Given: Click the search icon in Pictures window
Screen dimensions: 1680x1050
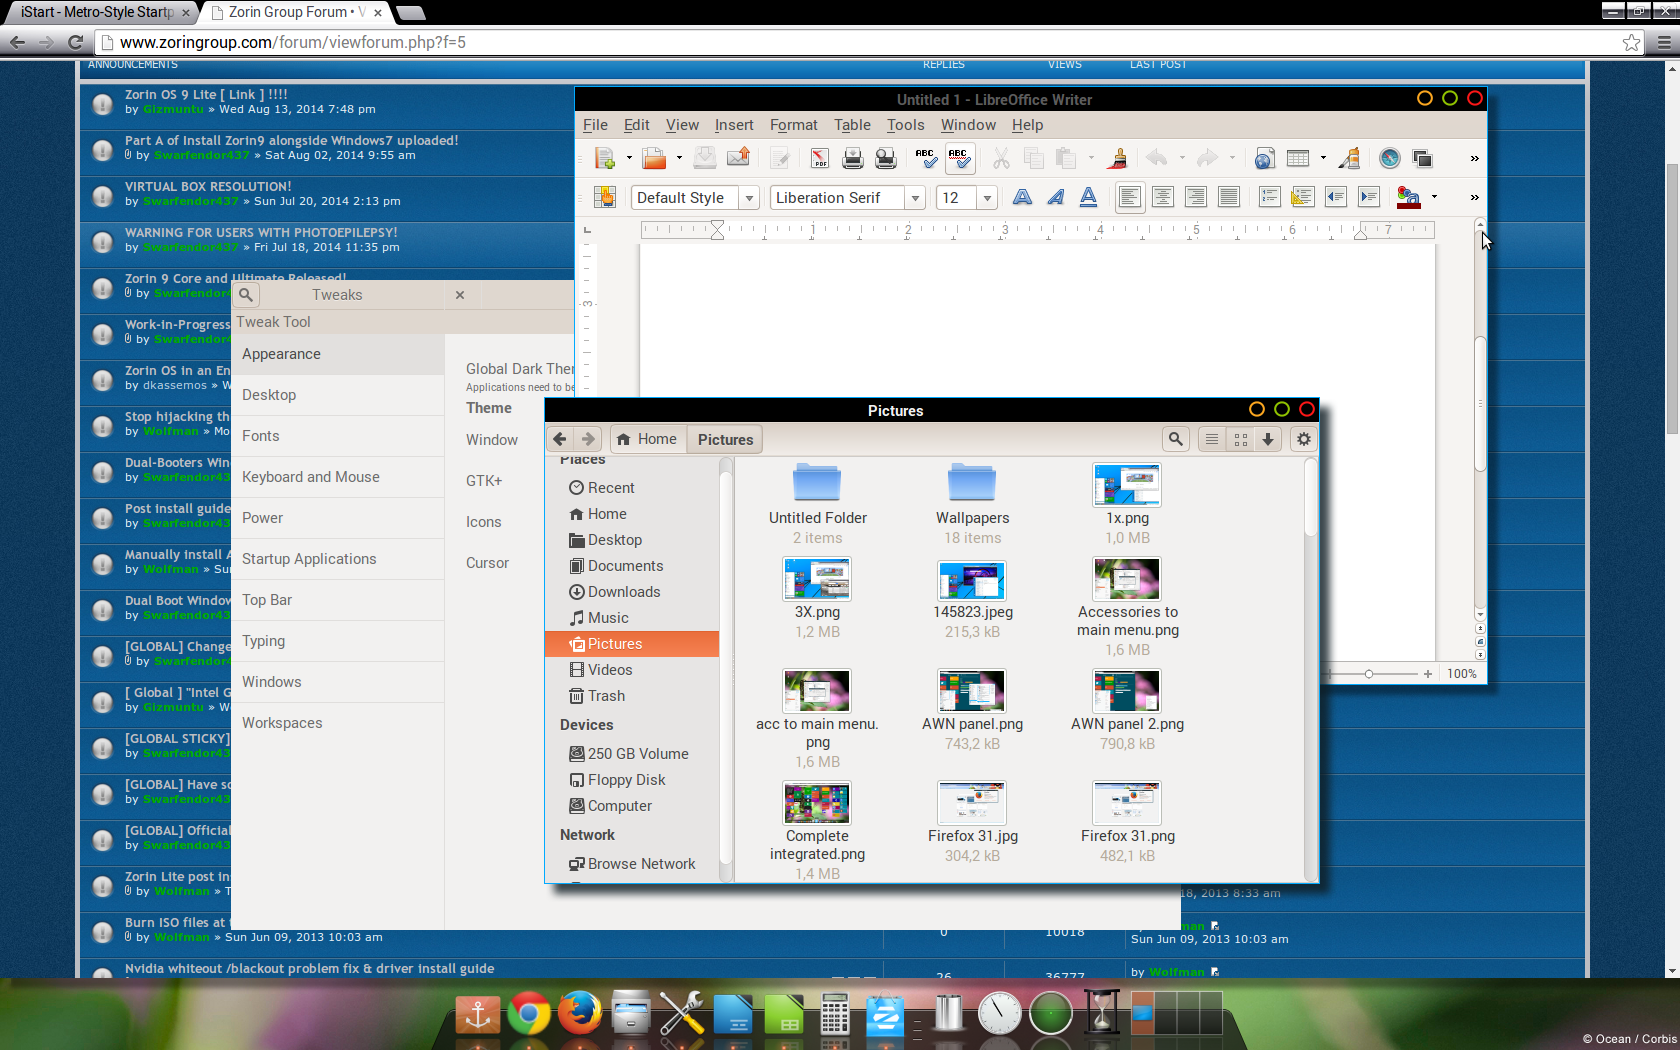Looking at the screenshot, I should click(x=1176, y=439).
